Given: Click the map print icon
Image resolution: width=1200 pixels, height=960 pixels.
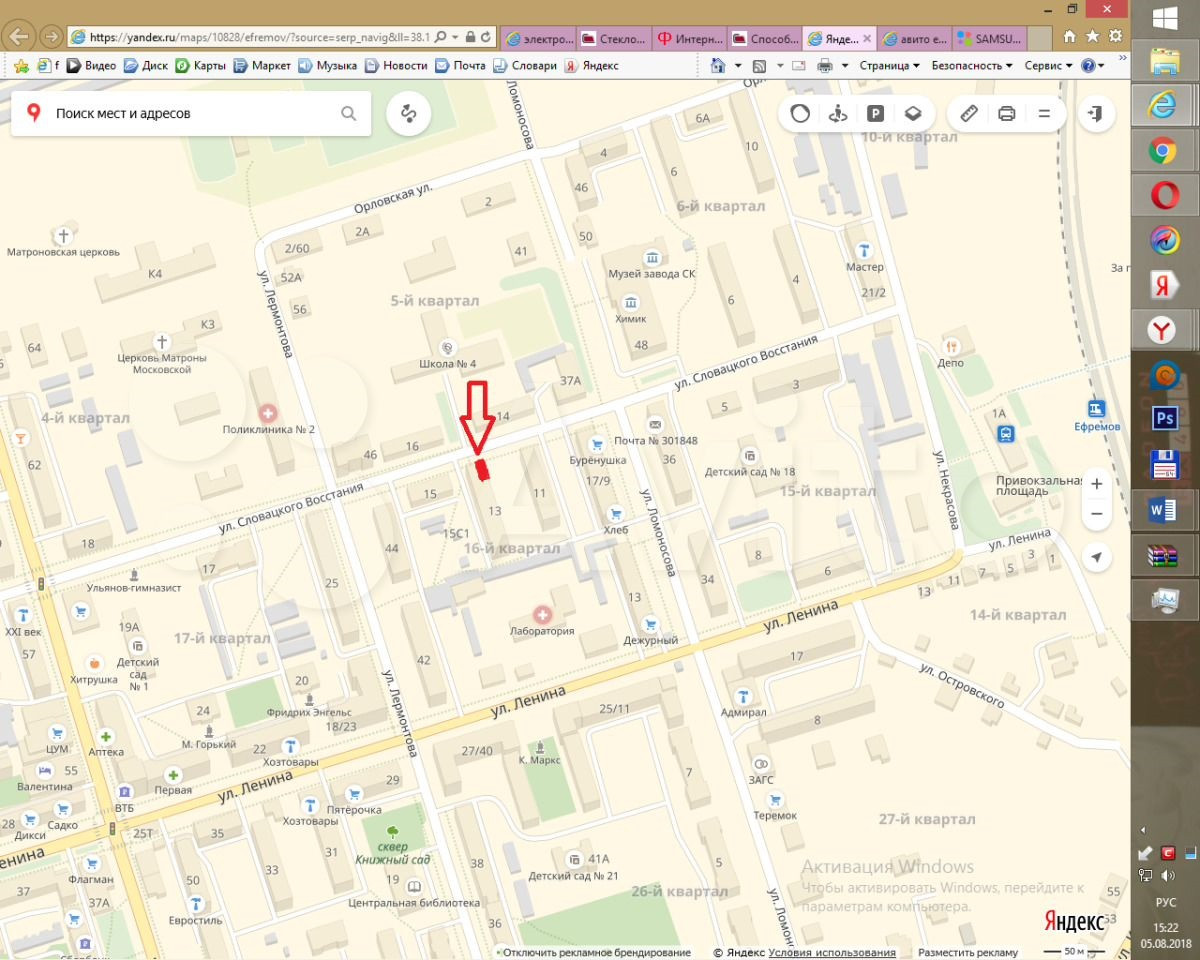Looking at the screenshot, I should coord(1006,113).
